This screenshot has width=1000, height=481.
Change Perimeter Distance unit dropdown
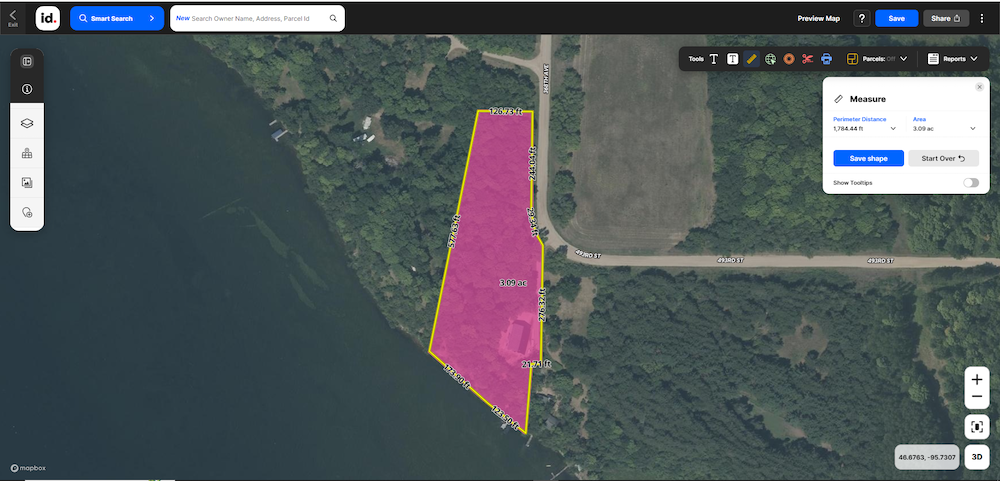point(865,128)
